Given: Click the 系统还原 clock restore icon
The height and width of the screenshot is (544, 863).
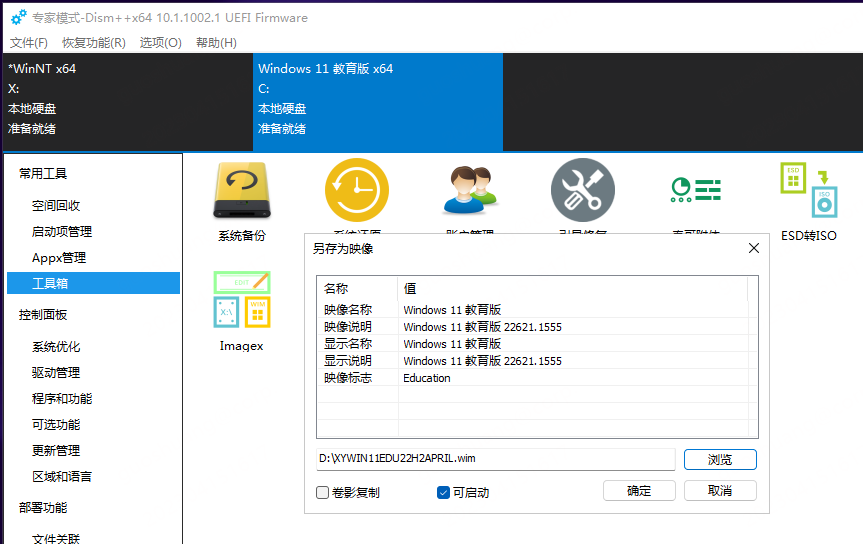Looking at the screenshot, I should pos(356,190).
